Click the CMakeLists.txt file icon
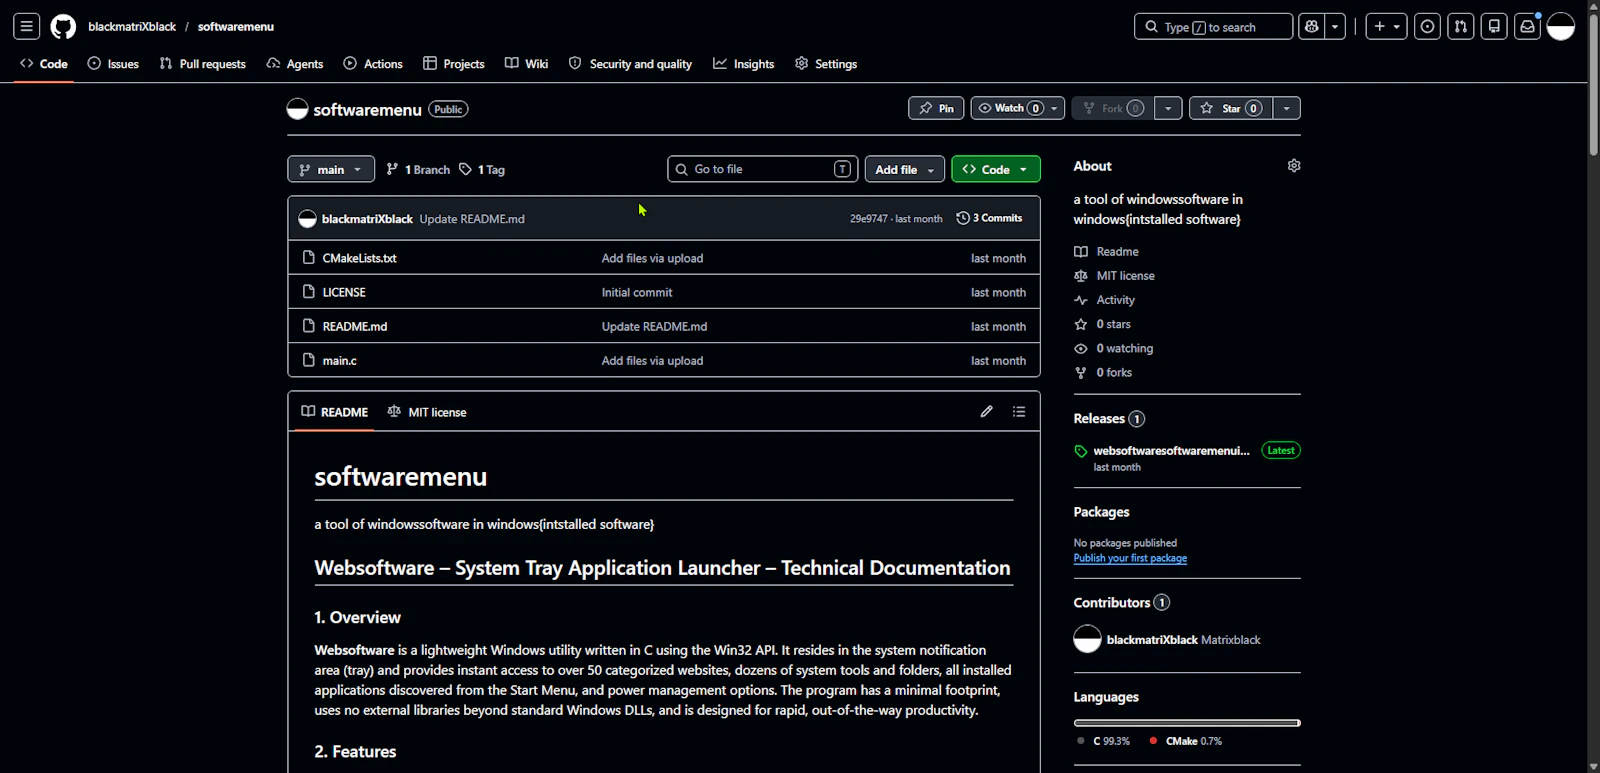 [309, 258]
